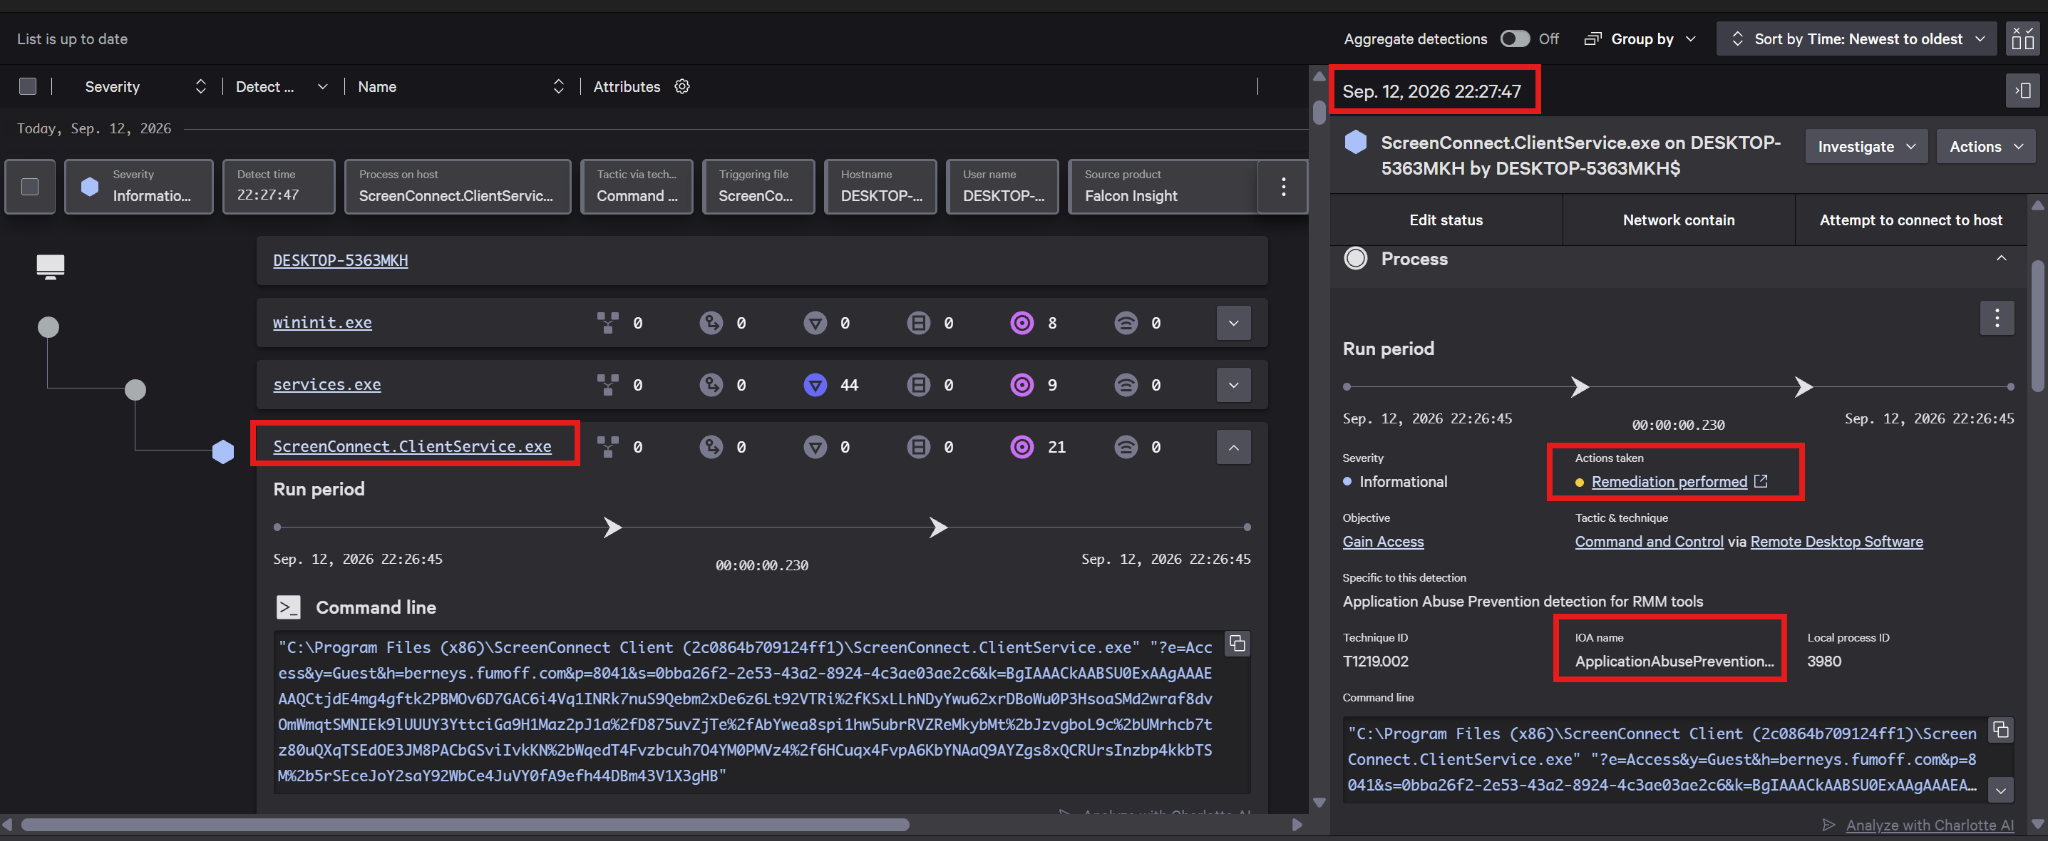Select the wininit.exe tree node circle
The width and height of the screenshot is (2048, 841).
pyautogui.click(x=48, y=327)
